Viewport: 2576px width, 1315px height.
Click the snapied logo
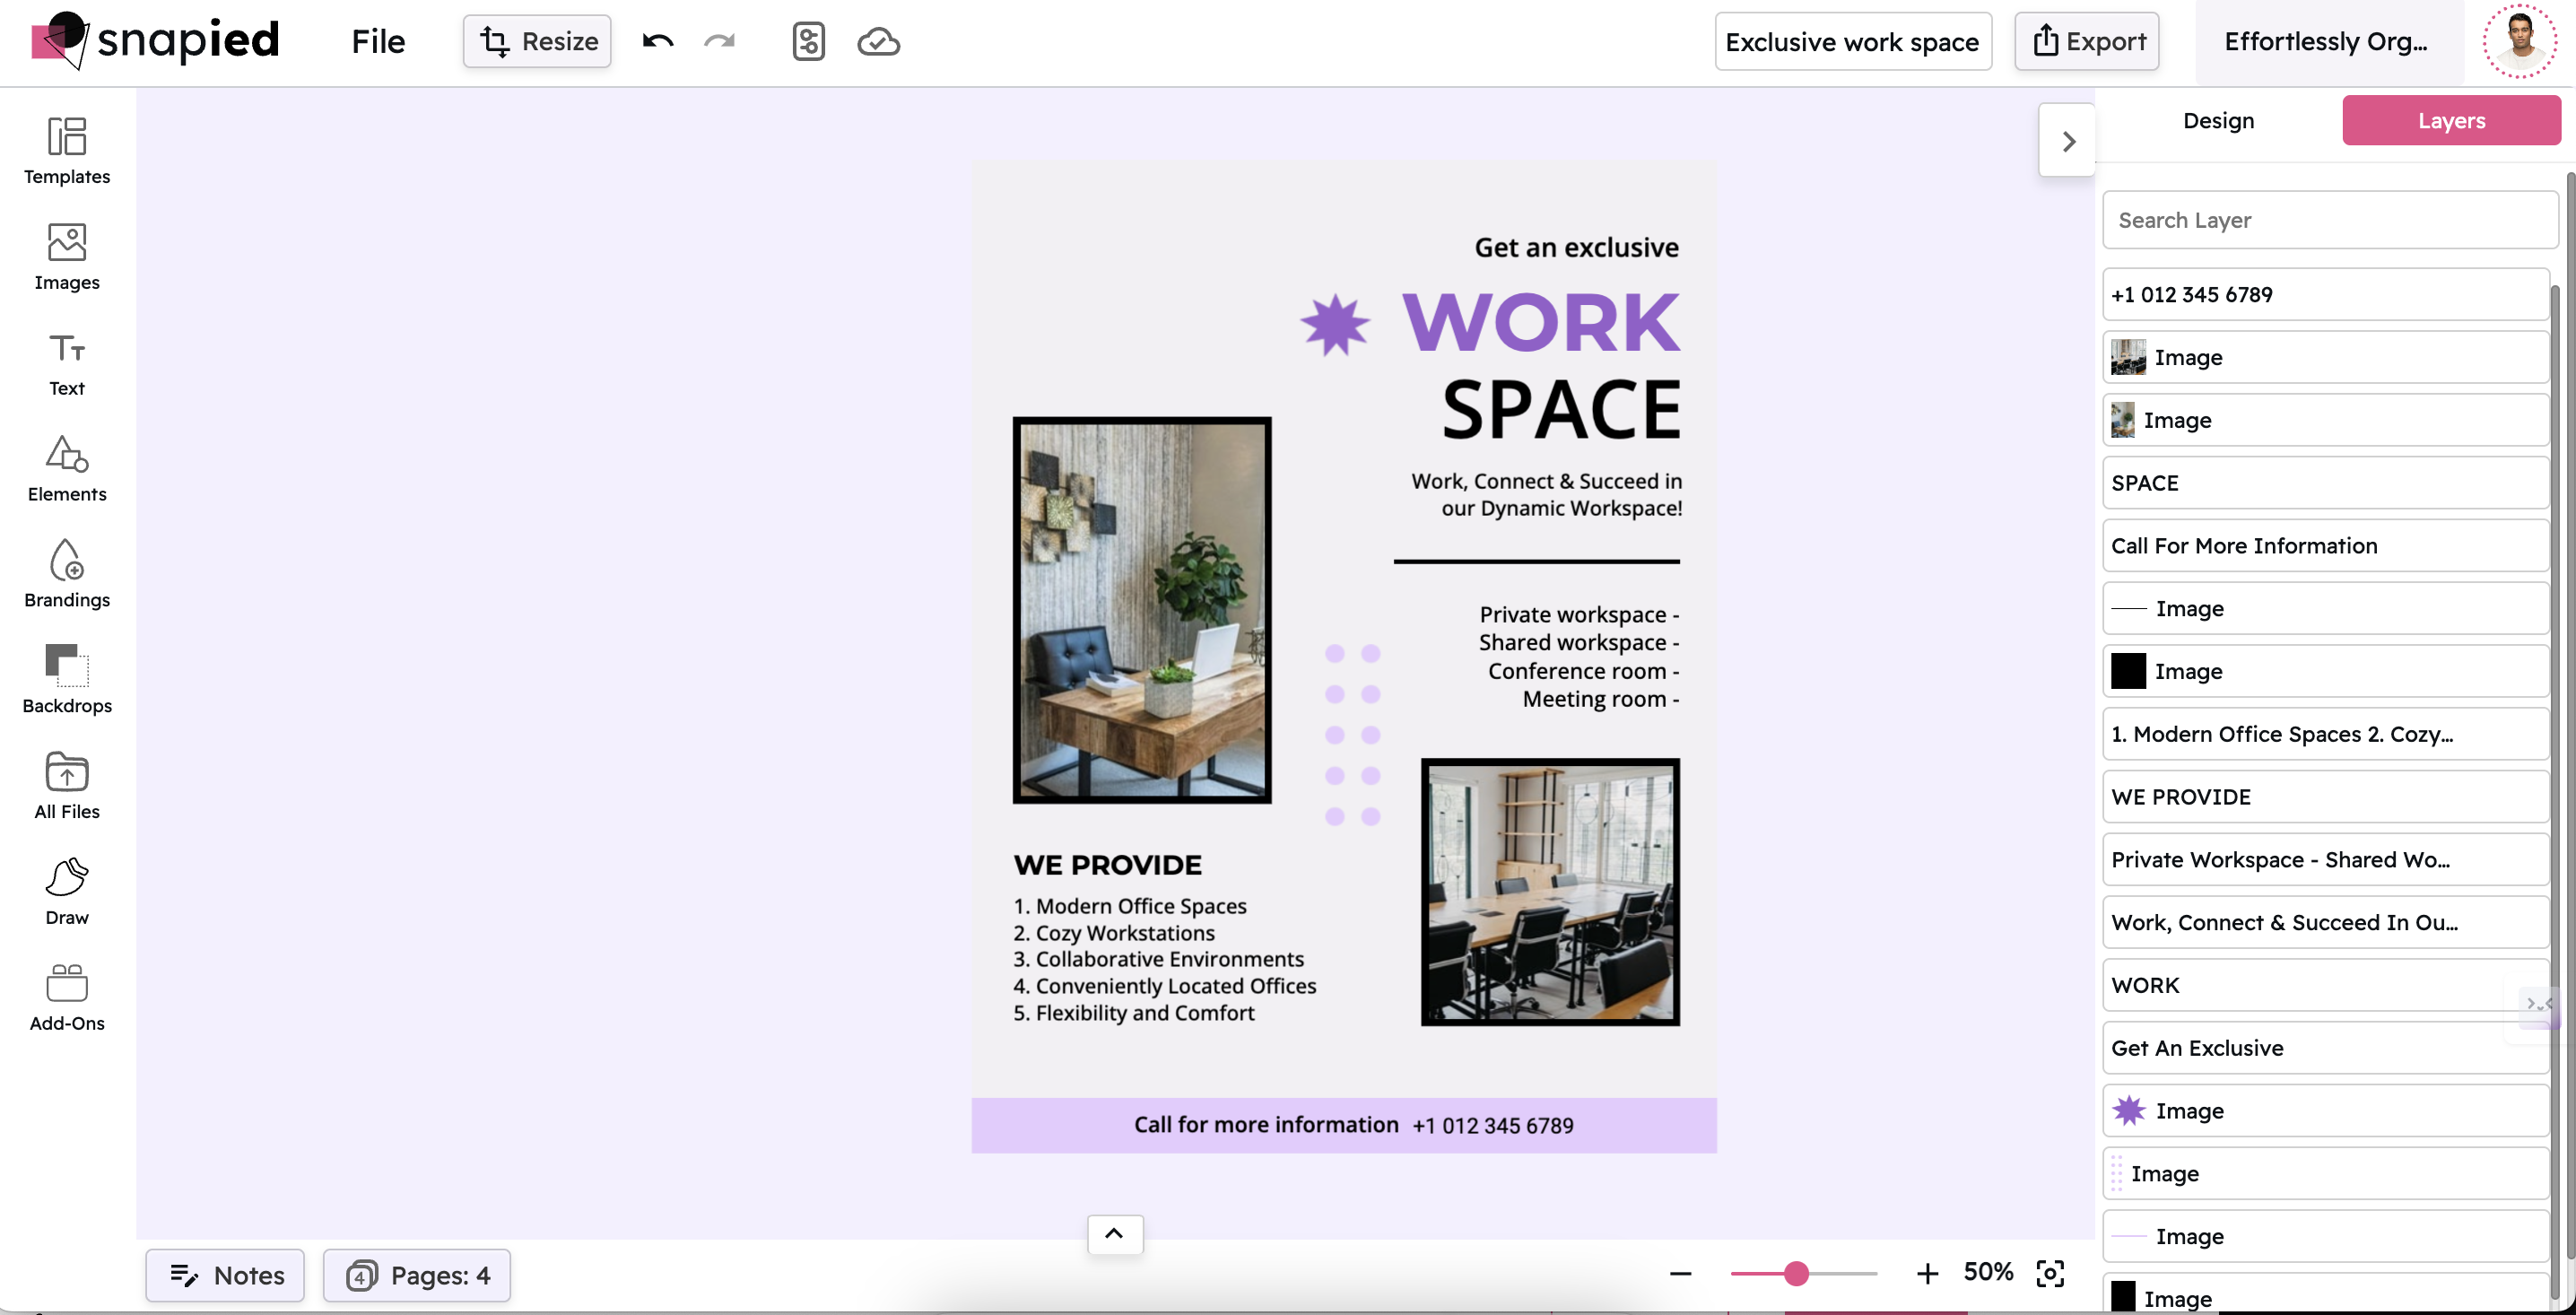point(155,40)
